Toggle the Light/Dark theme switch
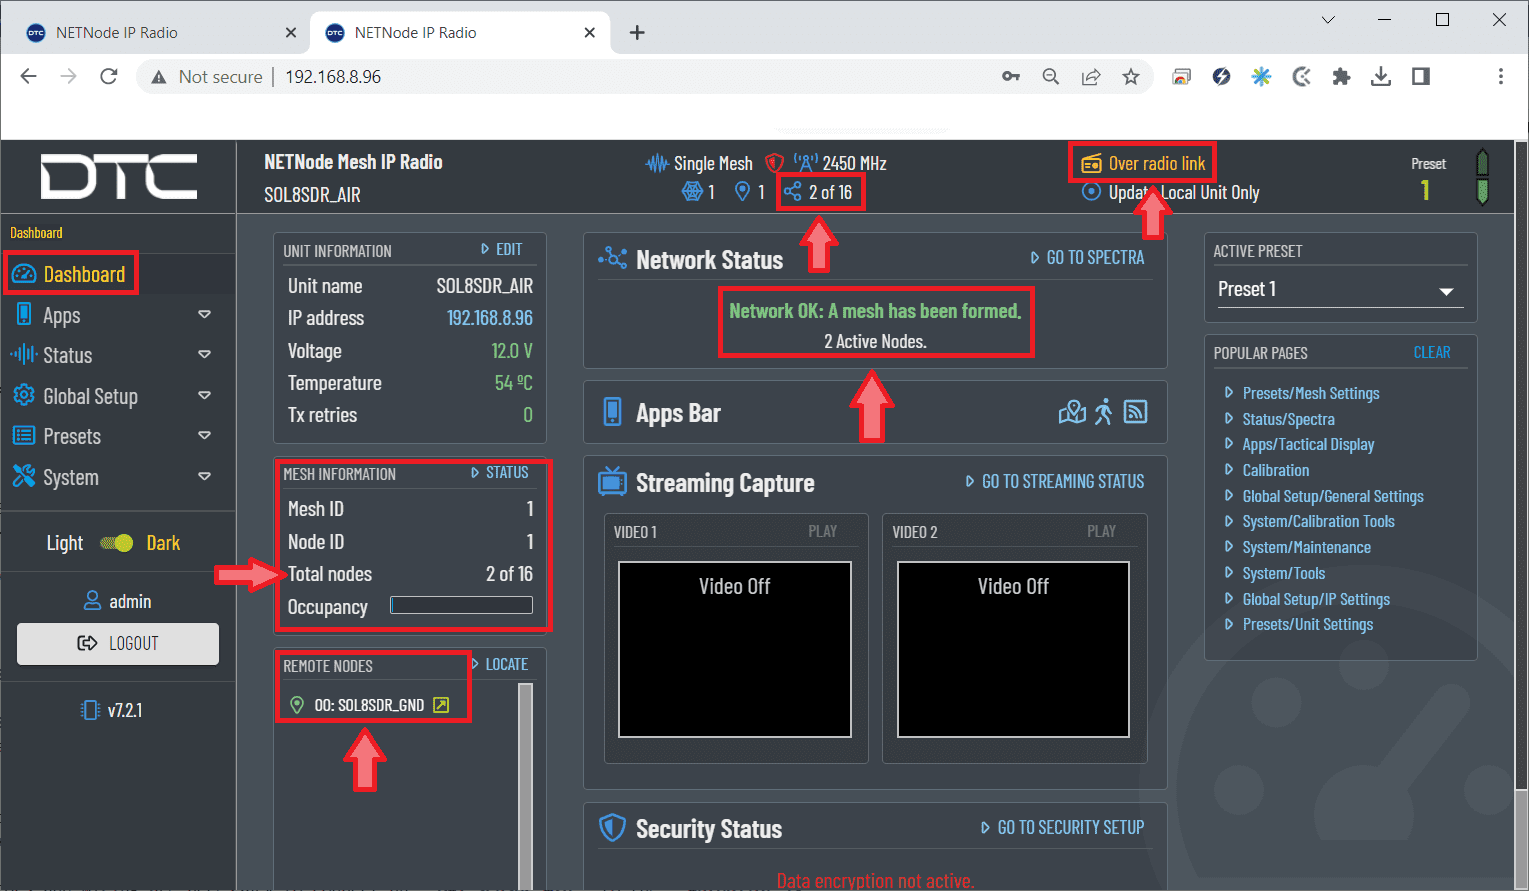The image size is (1529, 891). coord(117,543)
